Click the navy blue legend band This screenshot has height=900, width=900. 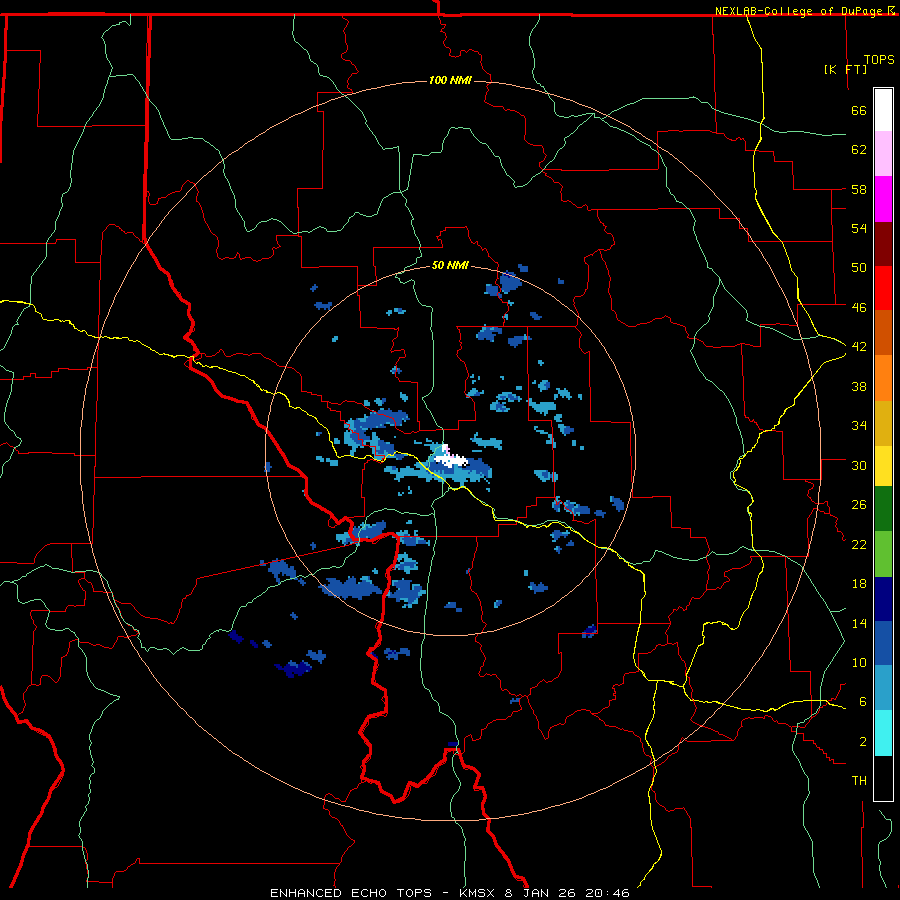(x=883, y=599)
